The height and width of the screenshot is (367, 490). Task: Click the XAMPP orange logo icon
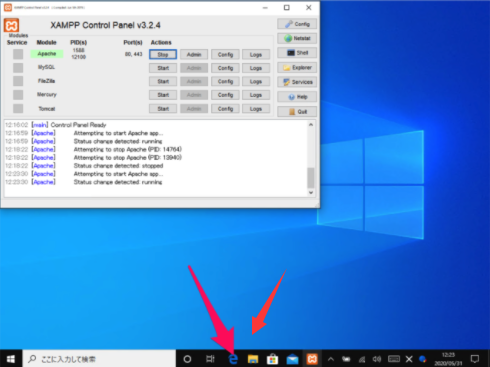[x=11, y=25]
